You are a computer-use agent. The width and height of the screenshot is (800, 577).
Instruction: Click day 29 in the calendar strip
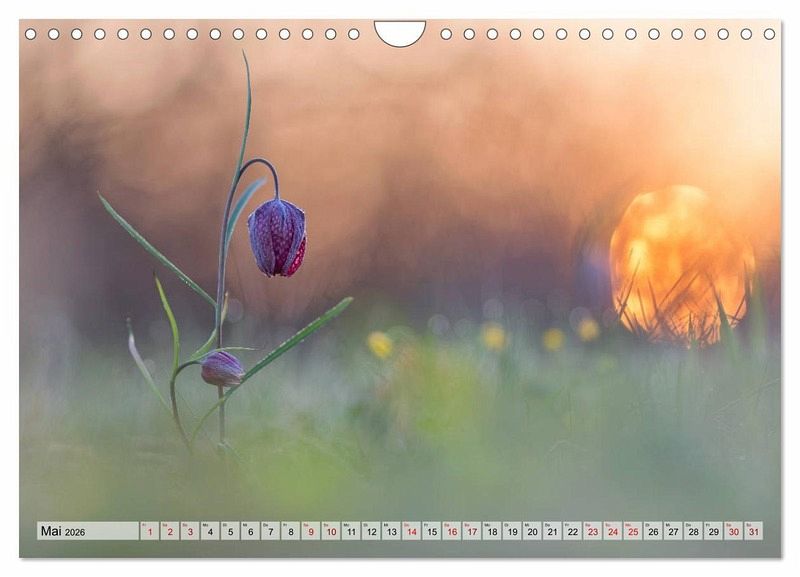pyautogui.click(x=714, y=531)
